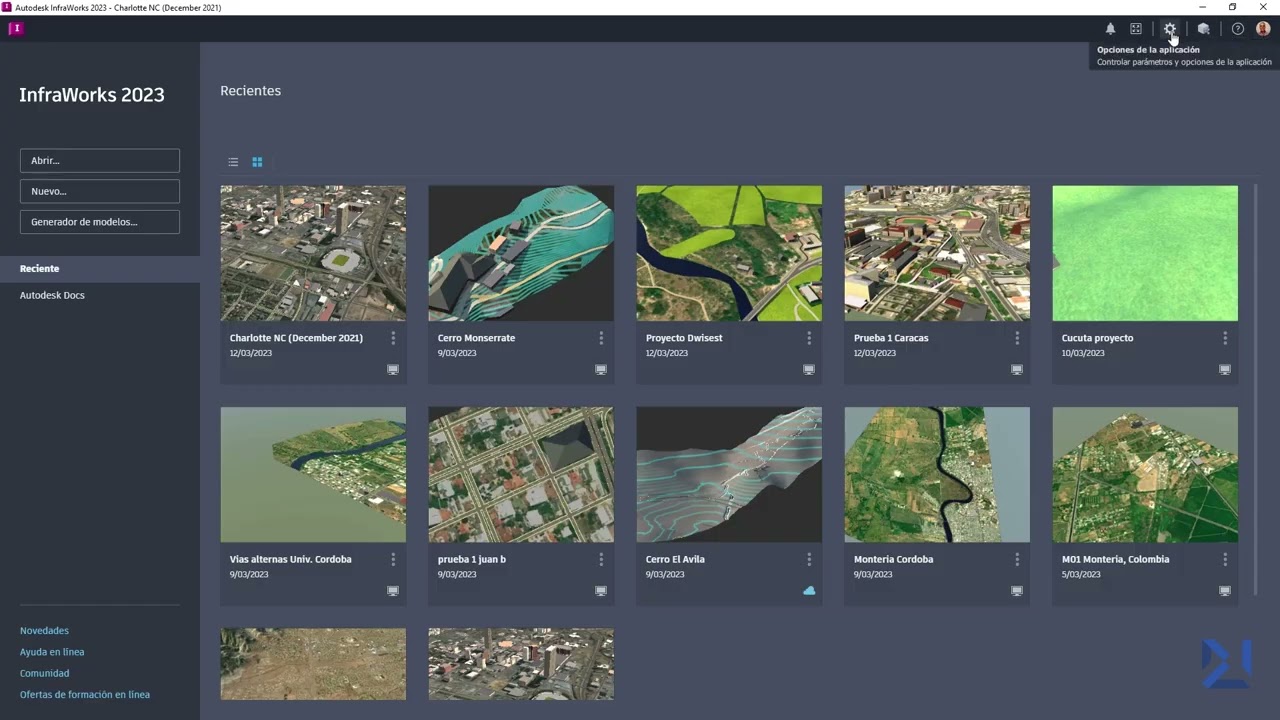Open M01 Monteria, Colombia thumbnail
The height and width of the screenshot is (720, 1280).
coord(1145,475)
